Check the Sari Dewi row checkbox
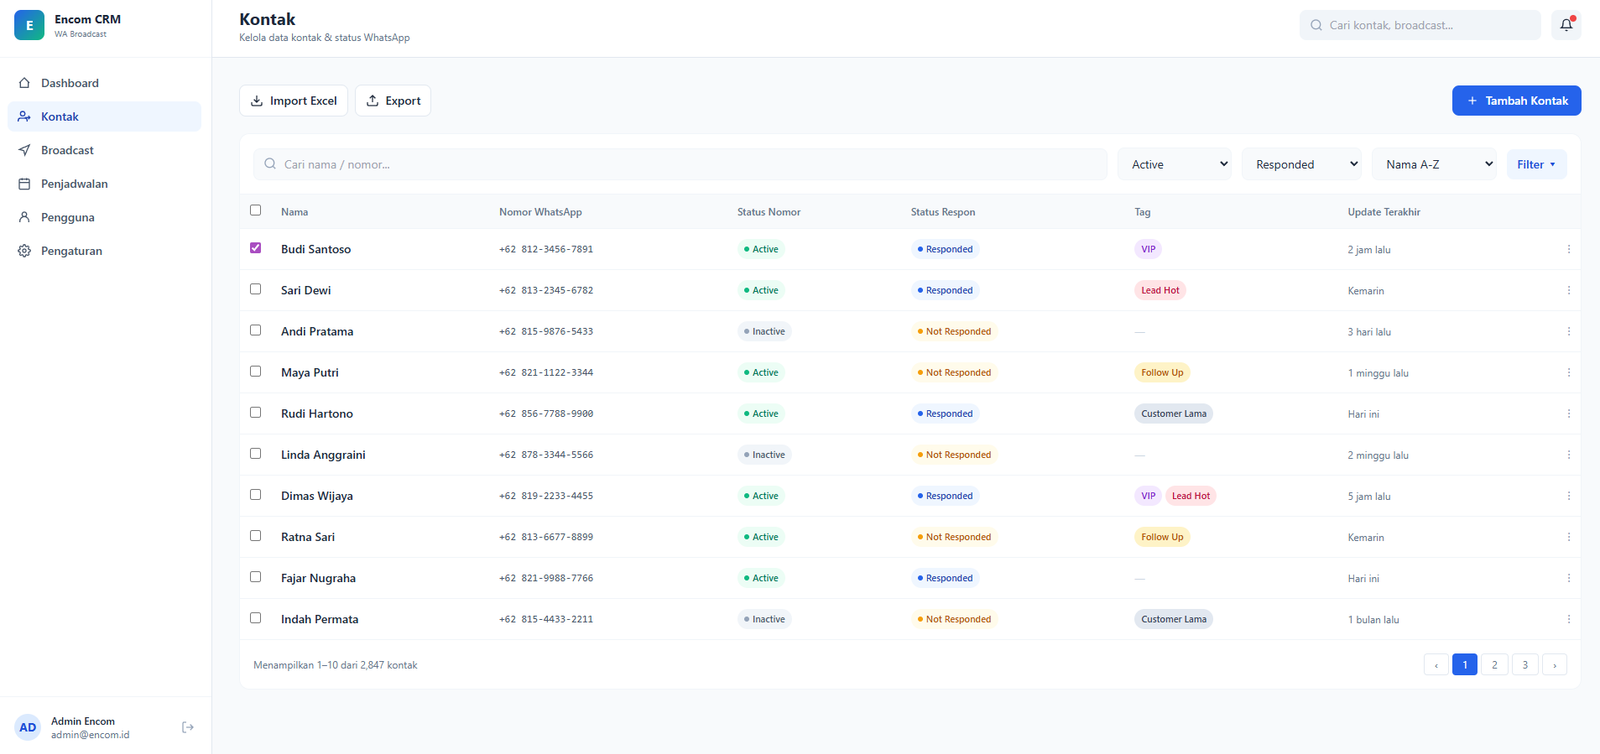This screenshot has height=754, width=1600. tap(255, 289)
